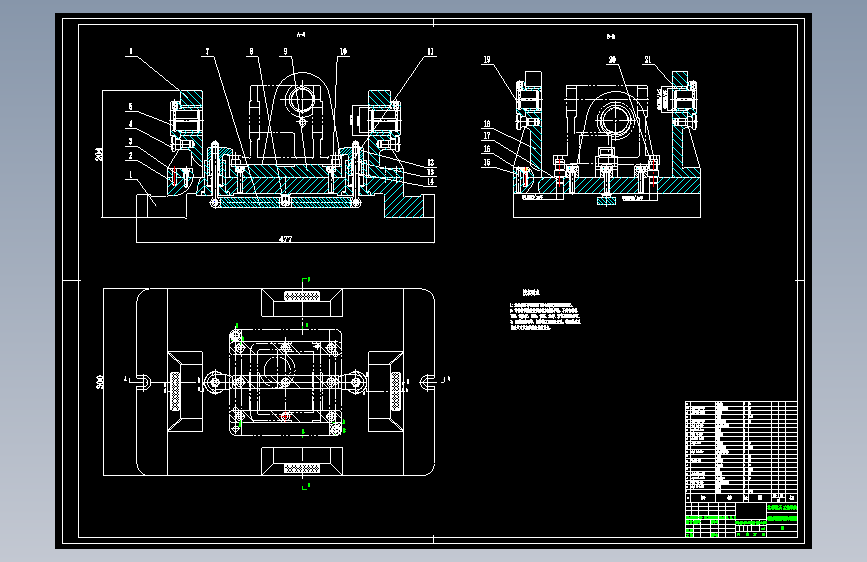Click the bearing bore circle in A-A view

point(301,100)
